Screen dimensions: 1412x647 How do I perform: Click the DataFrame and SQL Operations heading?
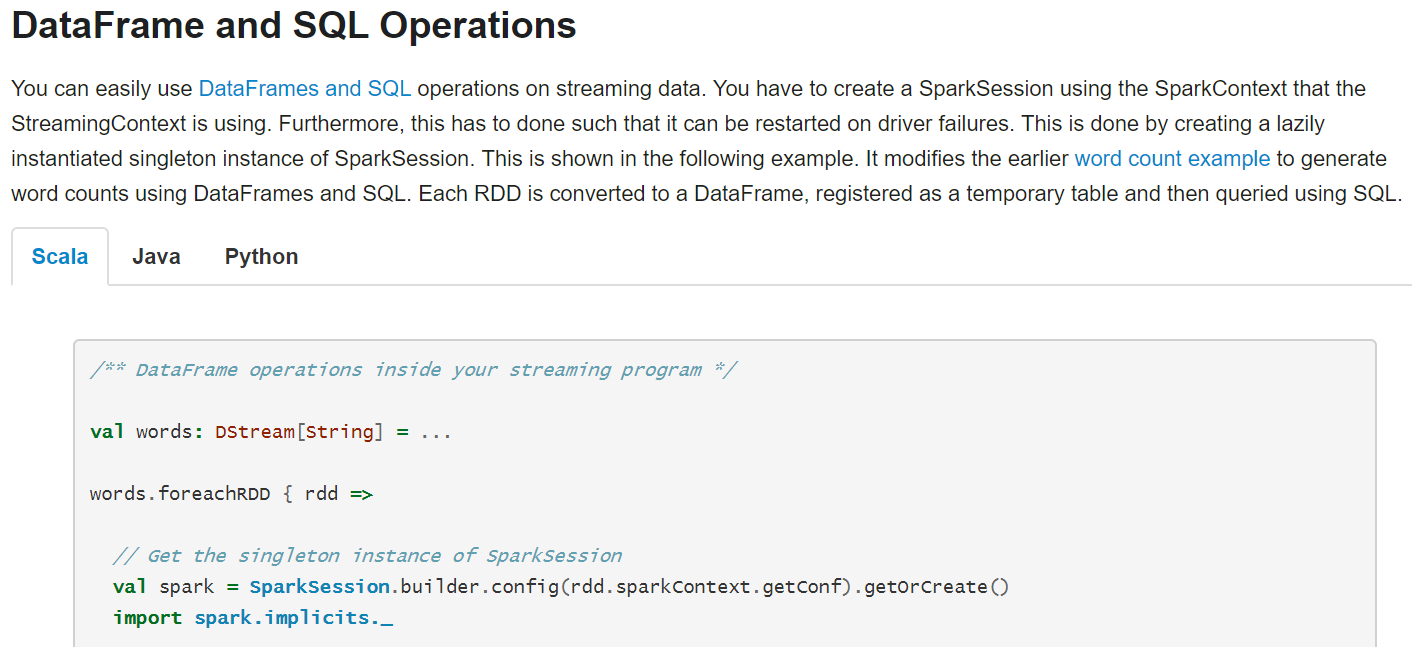pyautogui.click(x=294, y=26)
